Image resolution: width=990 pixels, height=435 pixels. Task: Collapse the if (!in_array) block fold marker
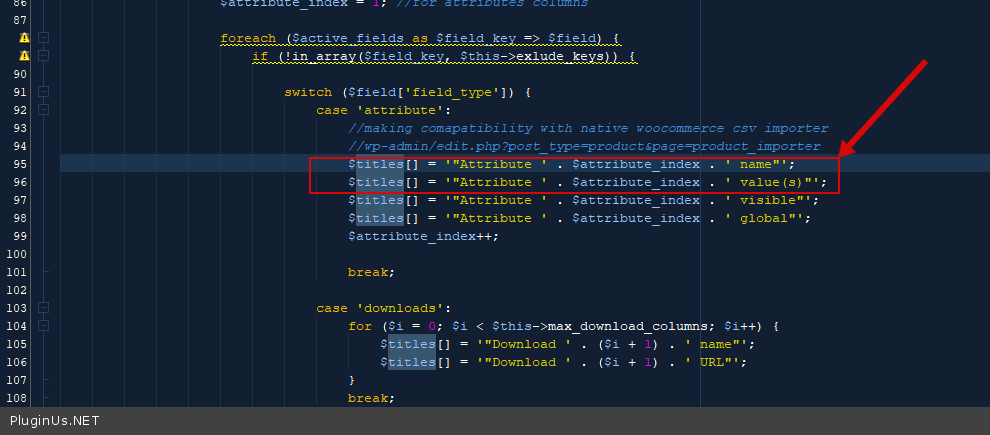[x=44, y=57]
